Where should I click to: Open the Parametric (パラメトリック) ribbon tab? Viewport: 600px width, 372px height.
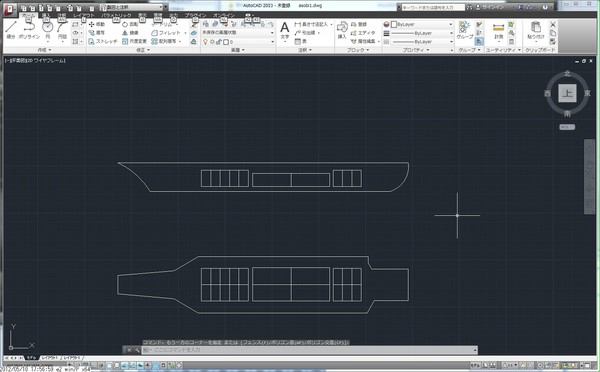click(116, 15)
